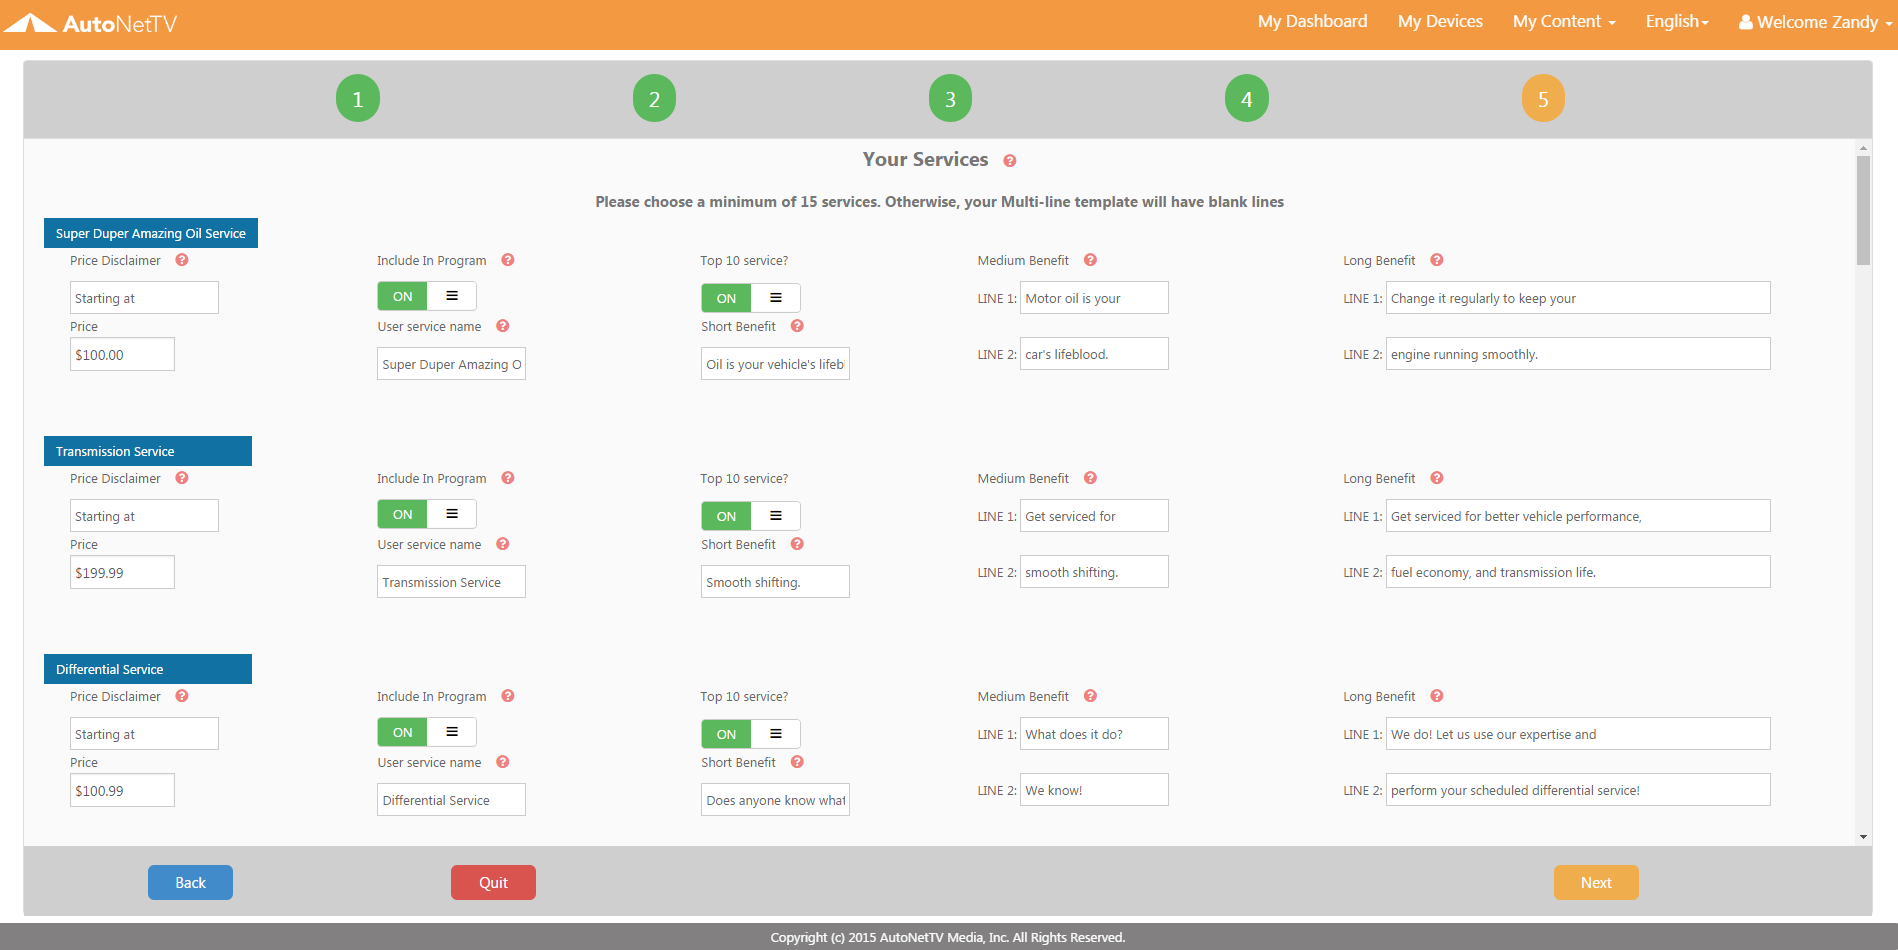
Task: Click the $100.00 price field
Action: [x=122, y=354]
